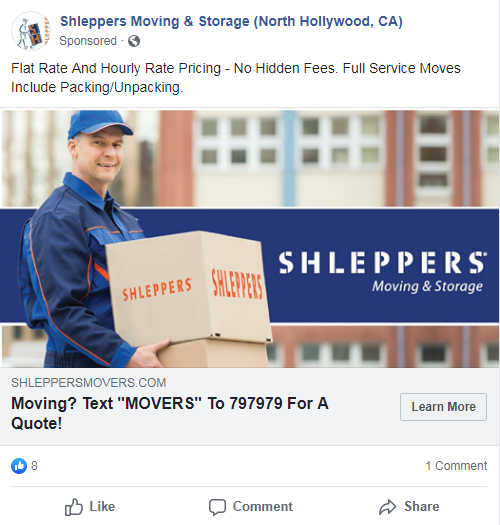Click the Moving? Text "MOVERS" headline
Screen dimensions: 500x525
point(170,413)
